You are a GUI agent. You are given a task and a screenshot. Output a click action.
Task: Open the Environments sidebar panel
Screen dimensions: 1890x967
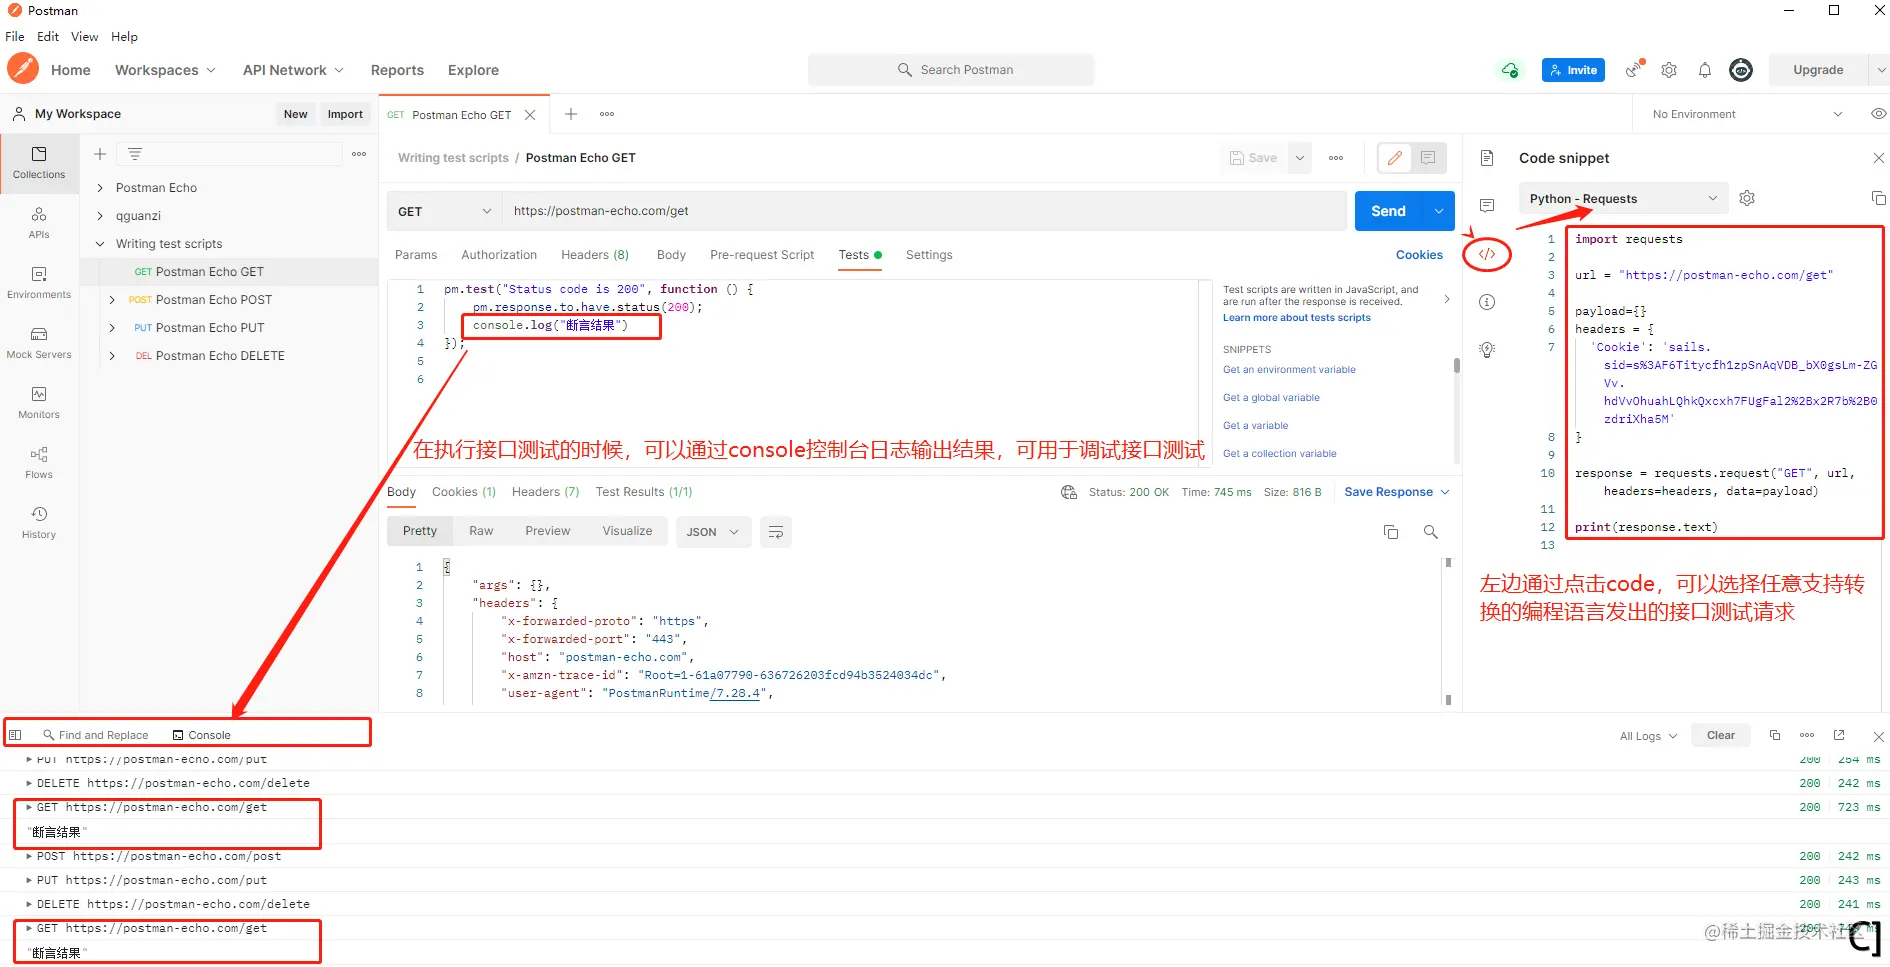[x=39, y=283]
